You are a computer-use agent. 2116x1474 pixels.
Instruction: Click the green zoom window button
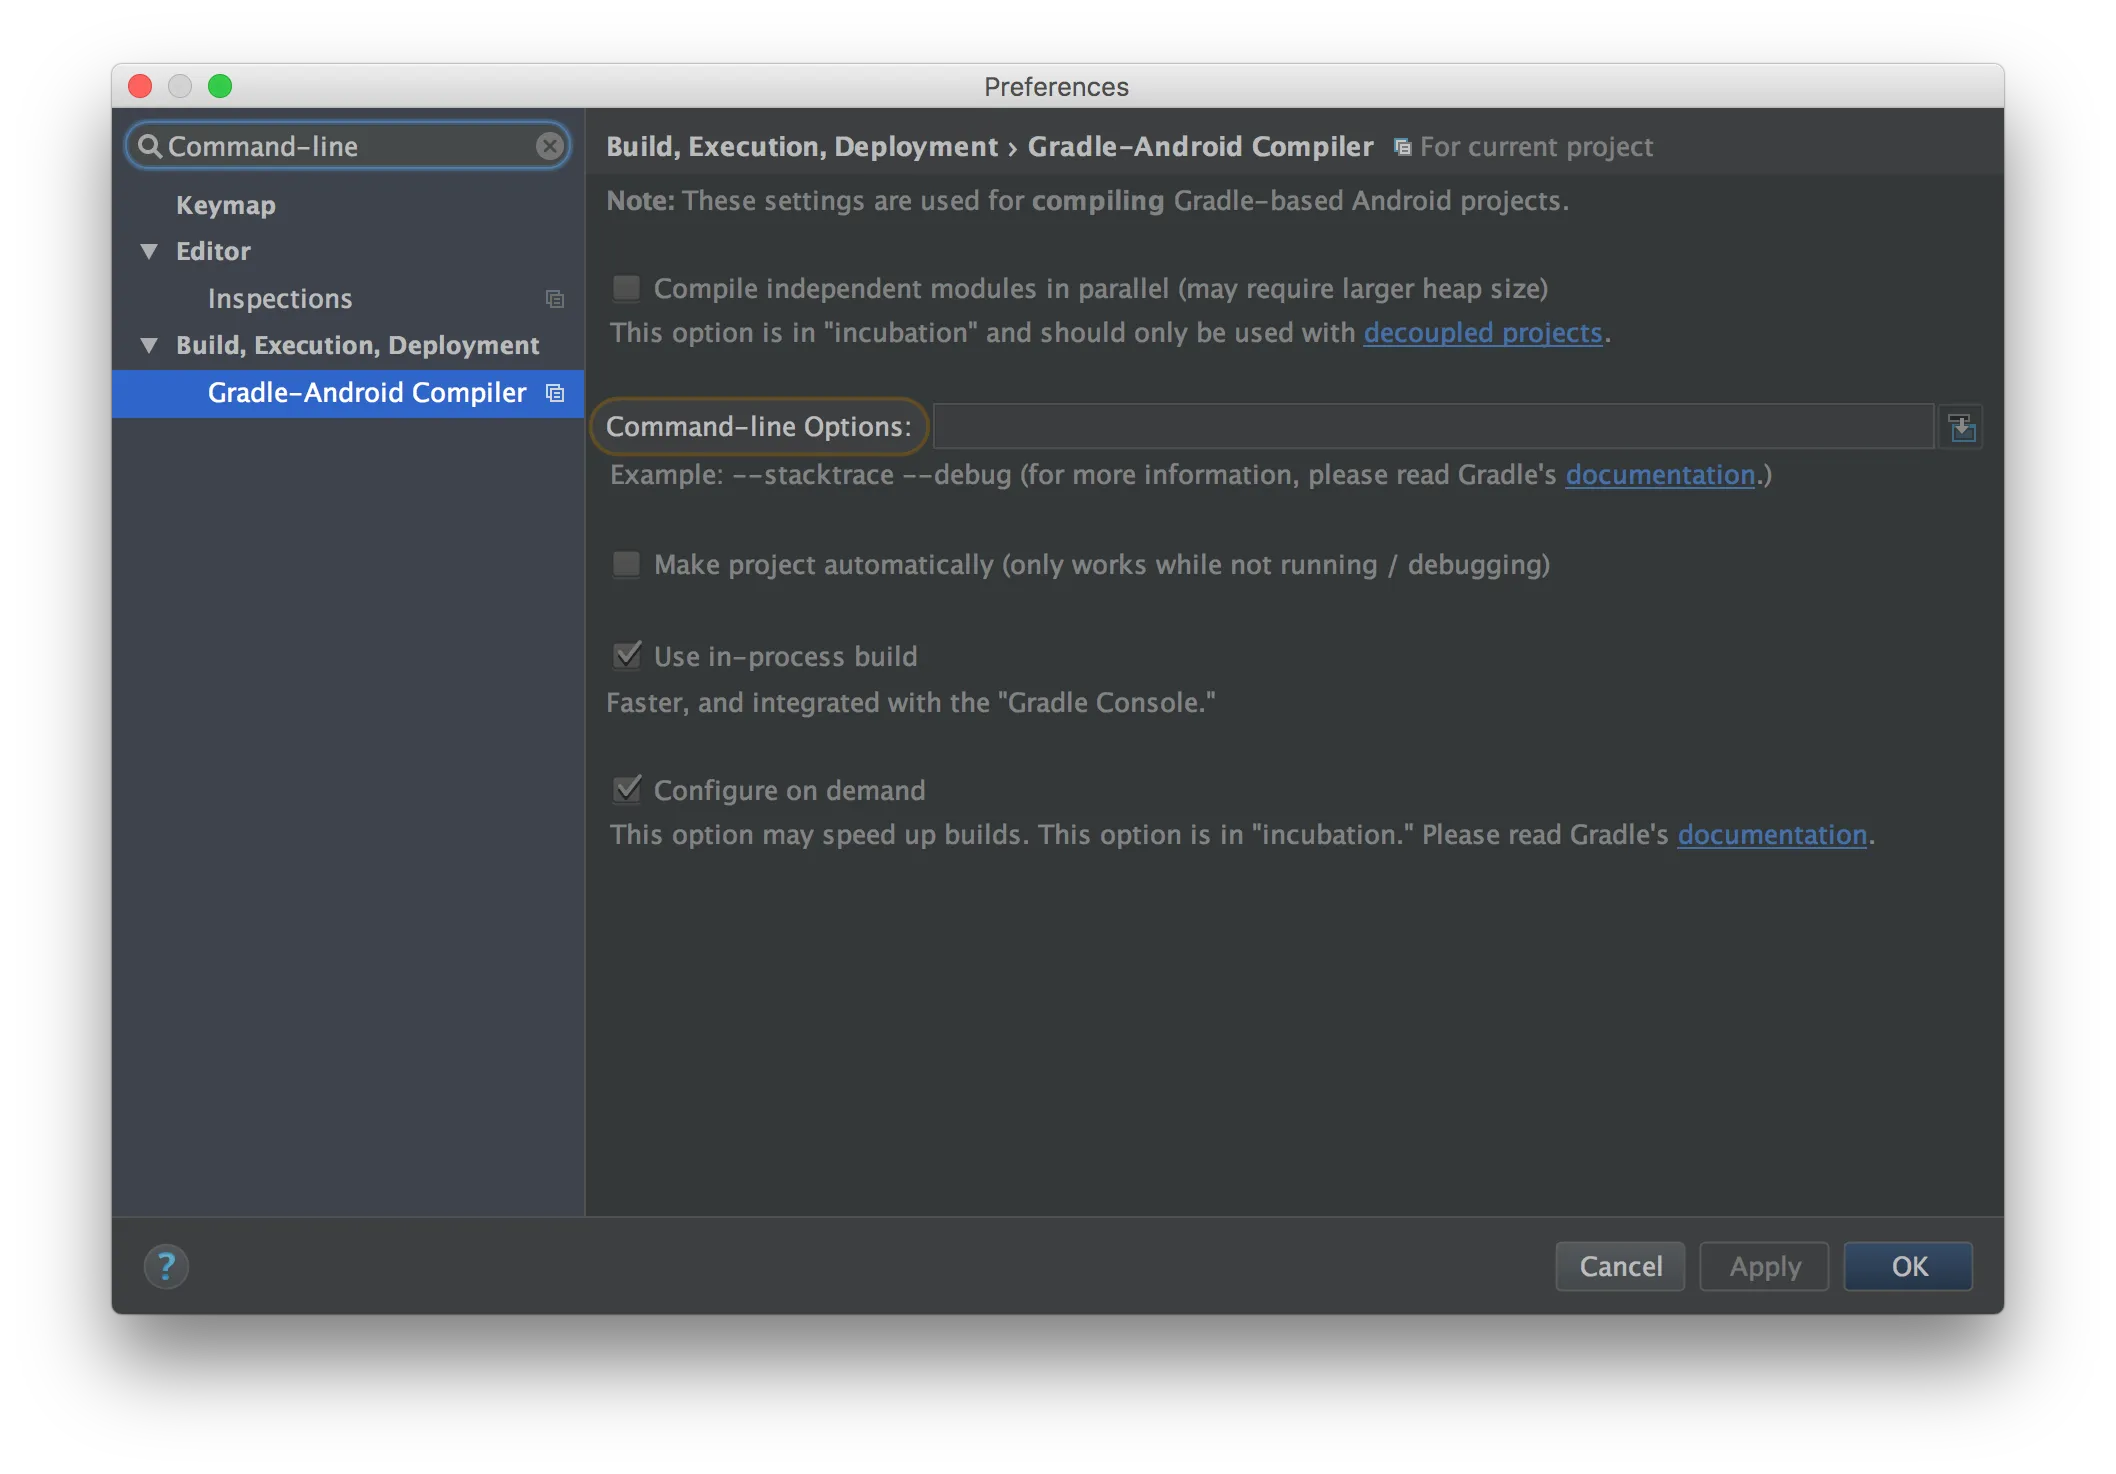(x=220, y=86)
